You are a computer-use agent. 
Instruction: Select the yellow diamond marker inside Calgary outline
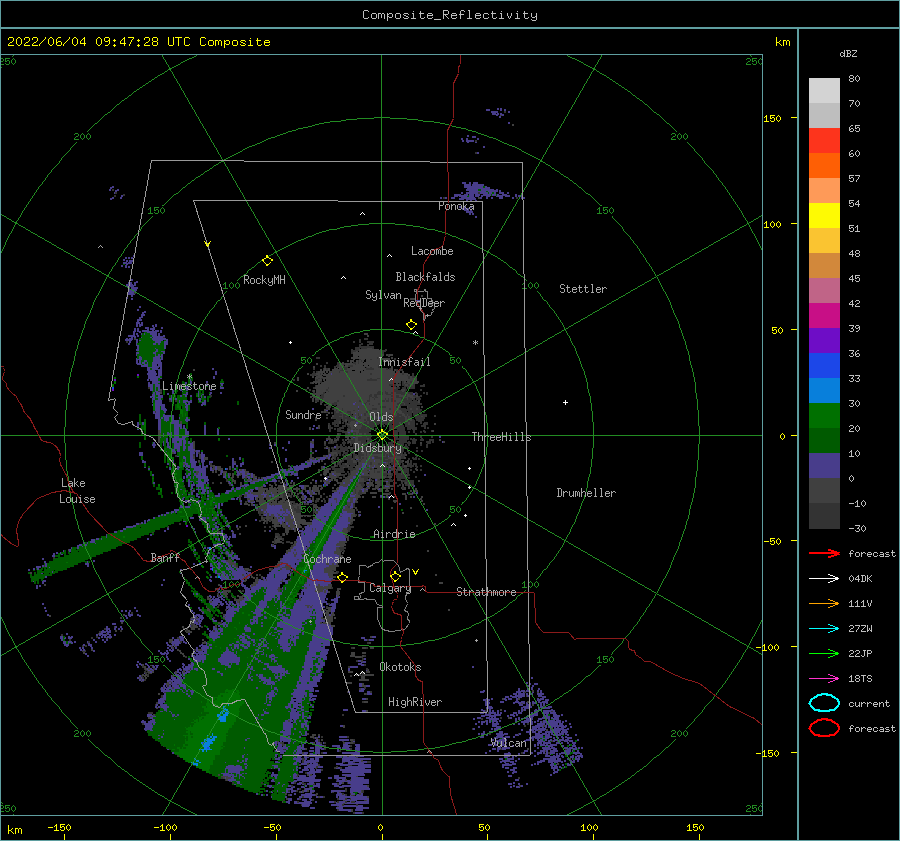pyautogui.click(x=395, y=576)
